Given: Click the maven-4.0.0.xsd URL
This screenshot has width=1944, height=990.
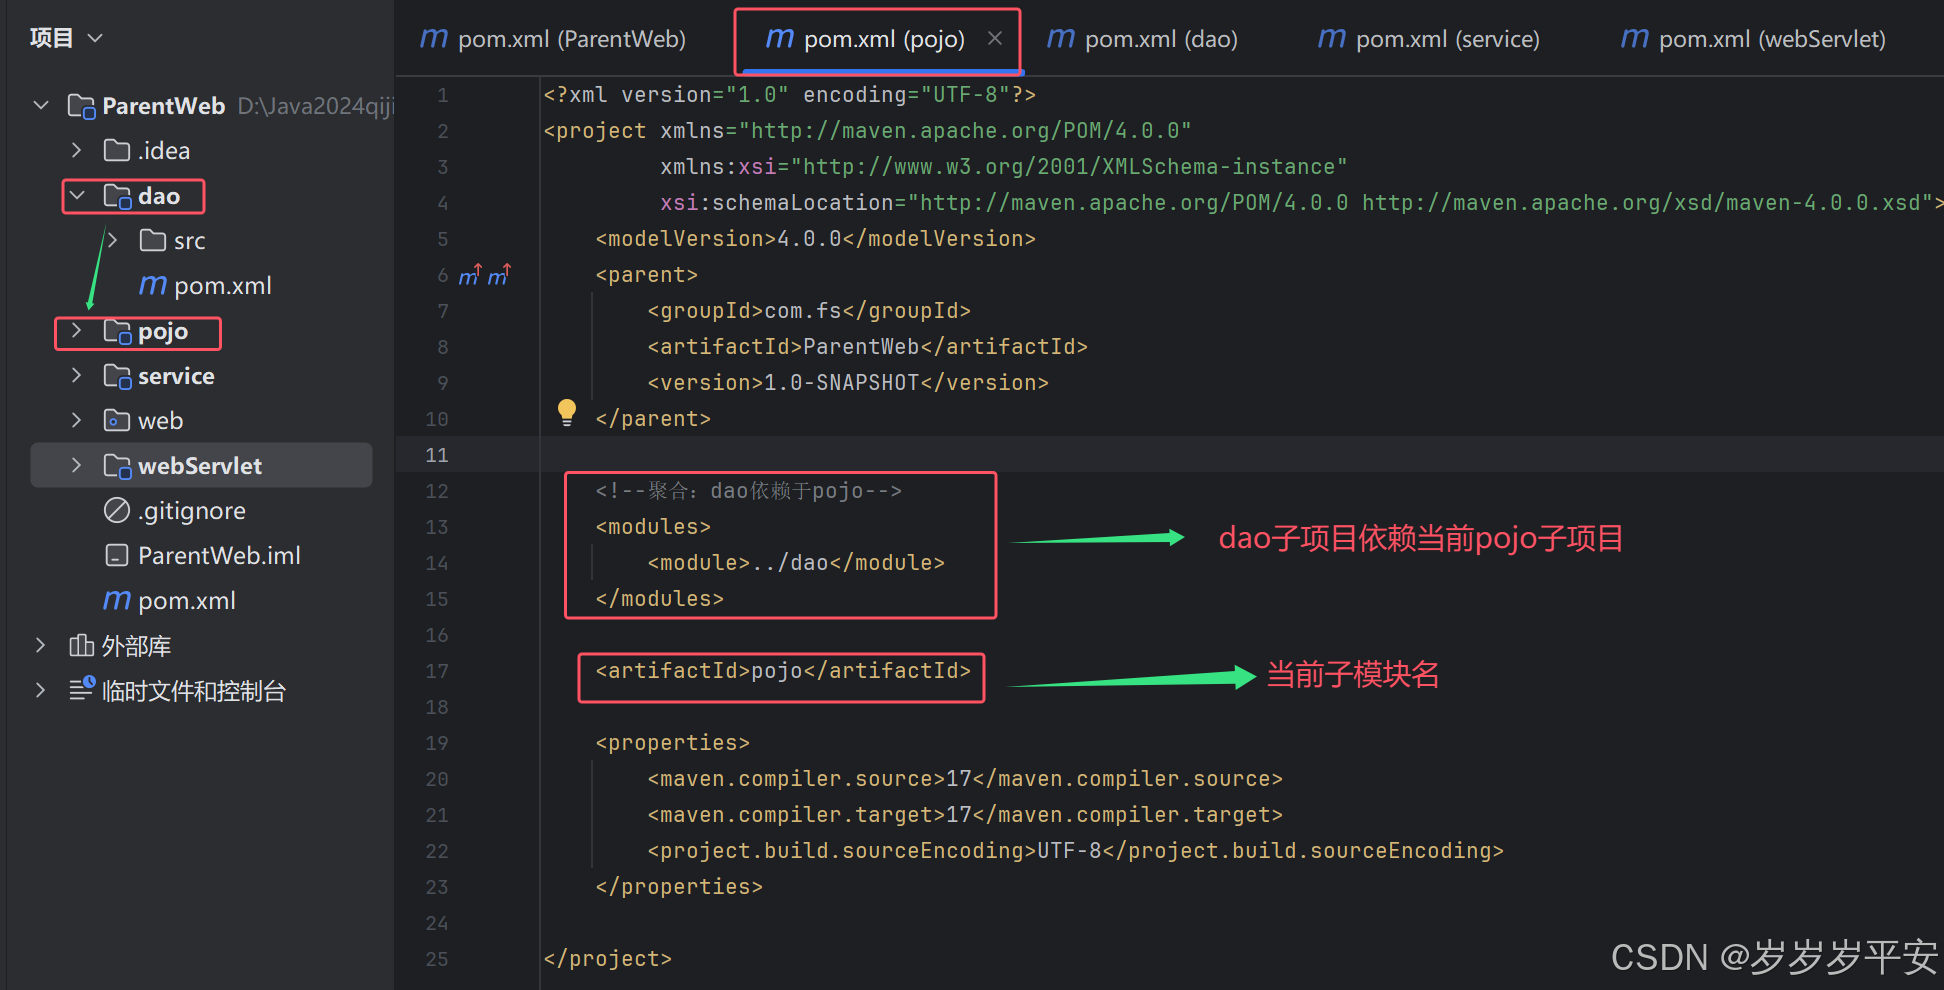Looking at the screenshot, I should [x=1641, y=203].
